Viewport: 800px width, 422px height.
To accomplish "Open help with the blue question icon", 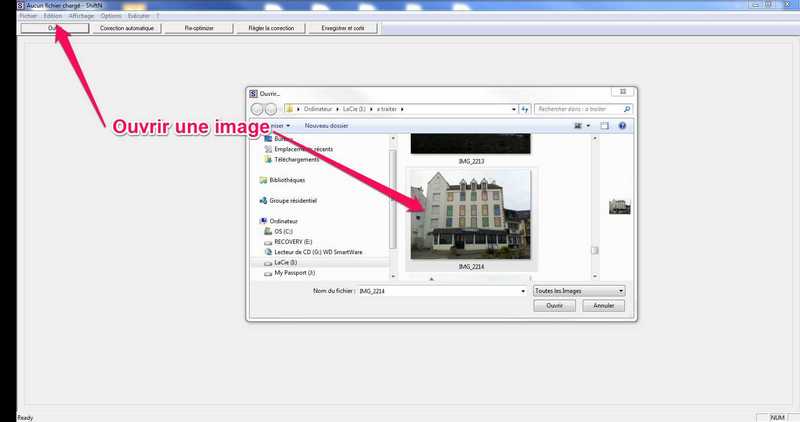I will [622, 126].
